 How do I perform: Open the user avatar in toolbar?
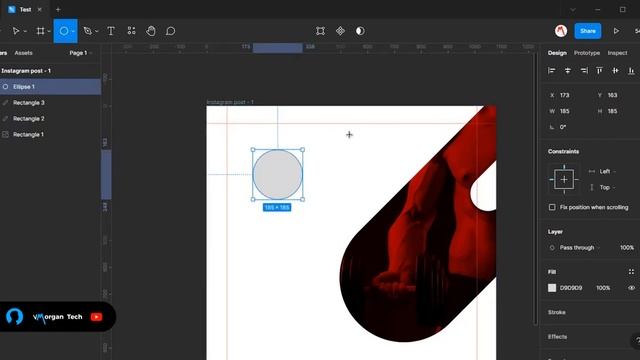[561, 31]
